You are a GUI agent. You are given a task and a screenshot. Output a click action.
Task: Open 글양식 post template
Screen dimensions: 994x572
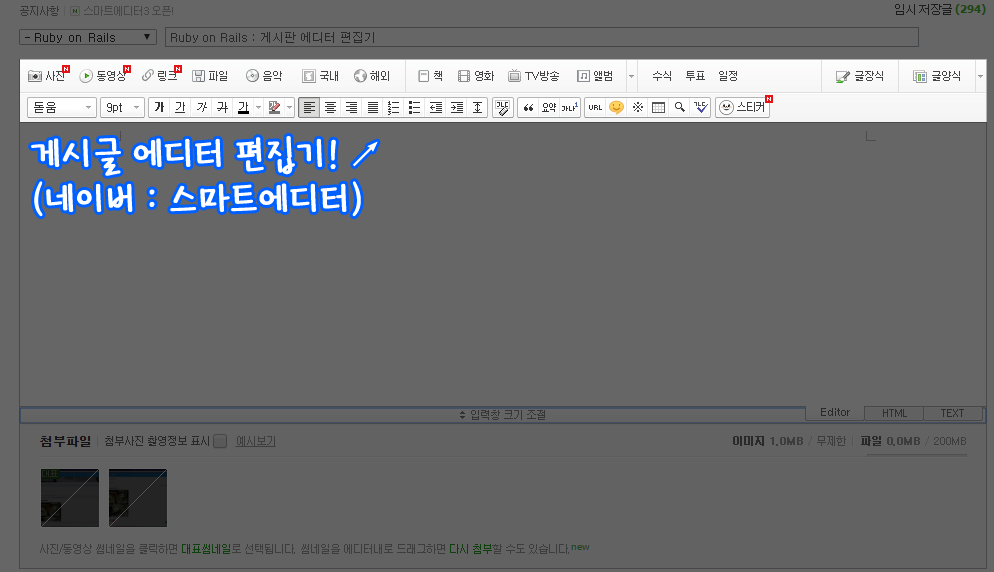click(937, 76)
